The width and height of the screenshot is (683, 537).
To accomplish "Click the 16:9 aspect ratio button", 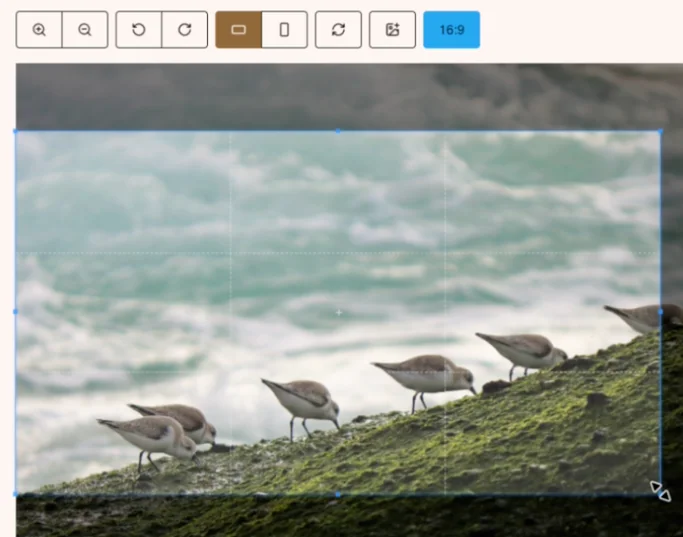I will (452, 30).
